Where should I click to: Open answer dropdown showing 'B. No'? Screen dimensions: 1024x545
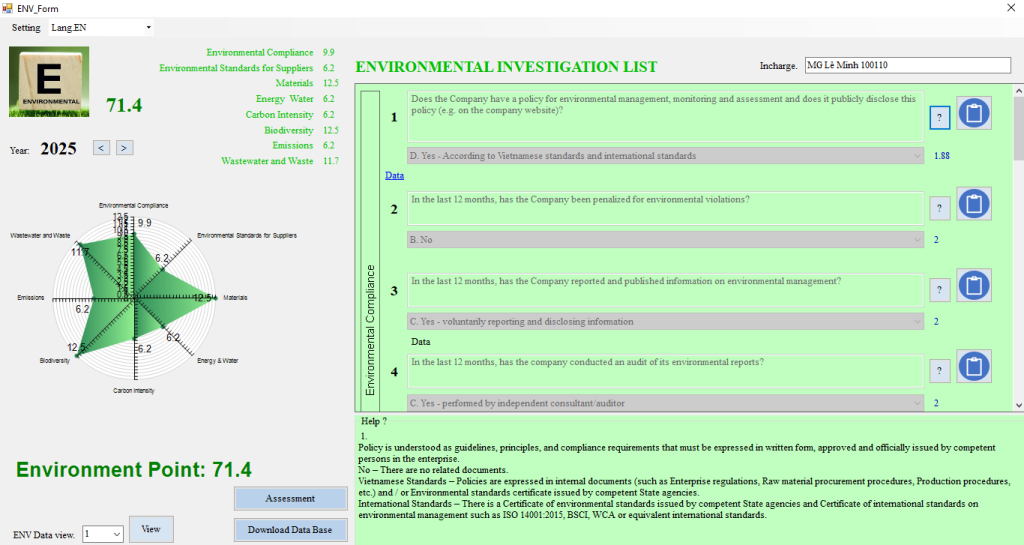(x=665, y=240)
